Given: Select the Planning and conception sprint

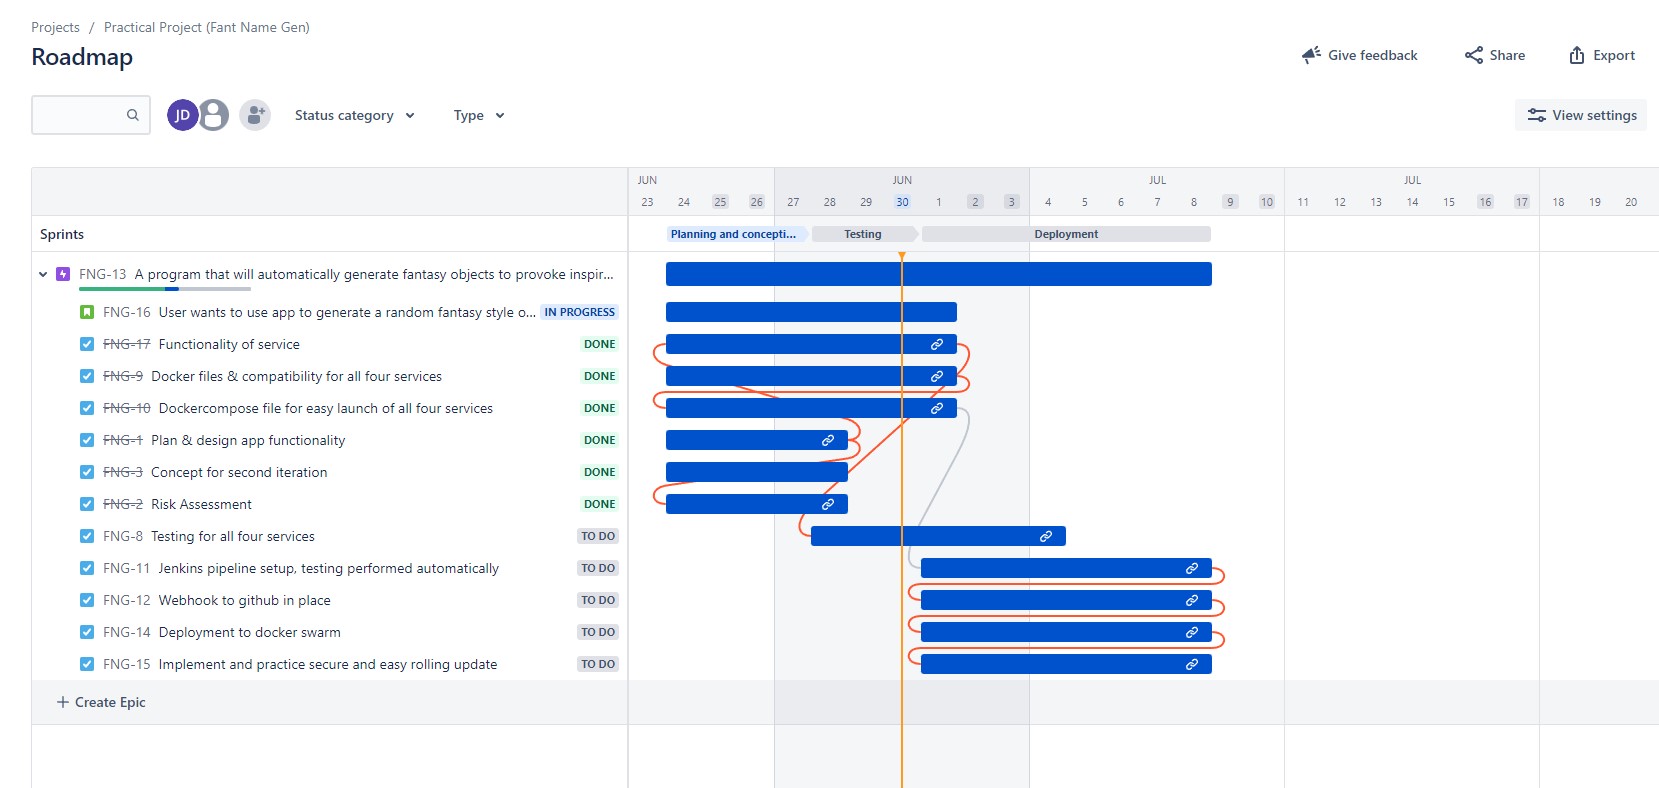Looking at the screenshot, I should pos(736,234).
